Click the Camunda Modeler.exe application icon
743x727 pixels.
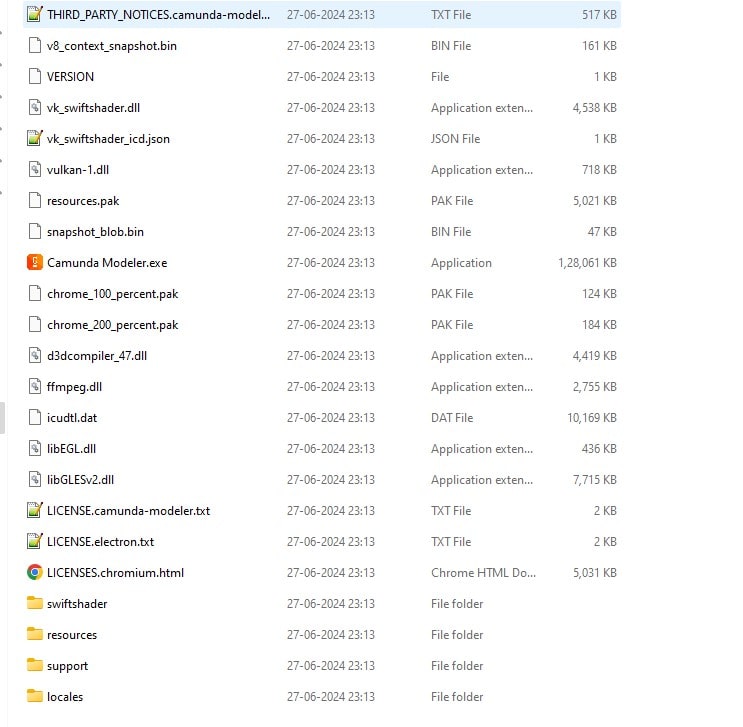pyautogui.click(x=35, y=263)
